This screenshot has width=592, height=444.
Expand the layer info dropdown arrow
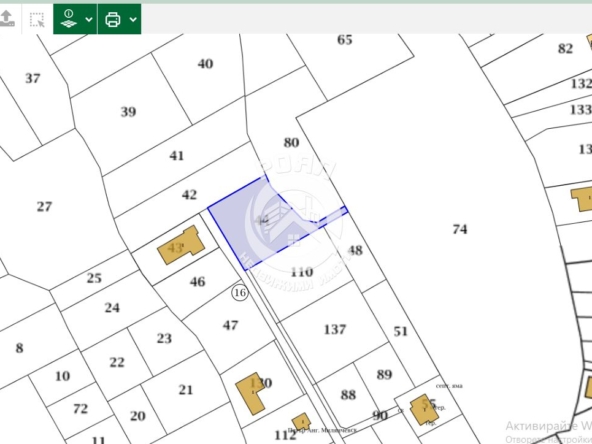pos(89,19)
